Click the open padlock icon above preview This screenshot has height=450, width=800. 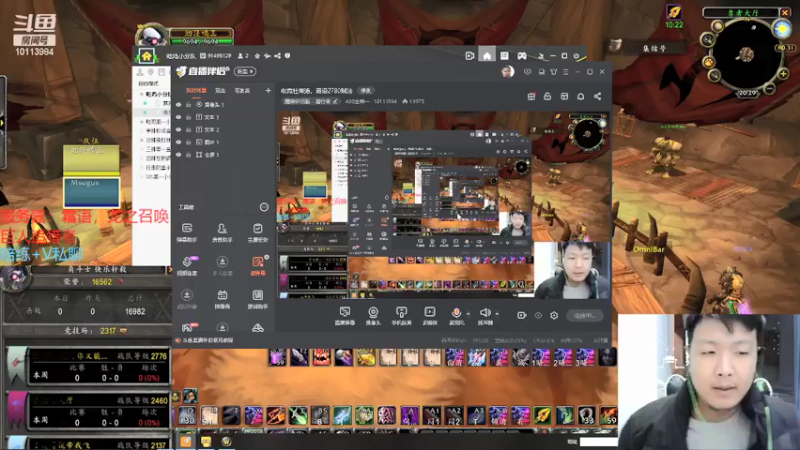click(x=547, y=96)
